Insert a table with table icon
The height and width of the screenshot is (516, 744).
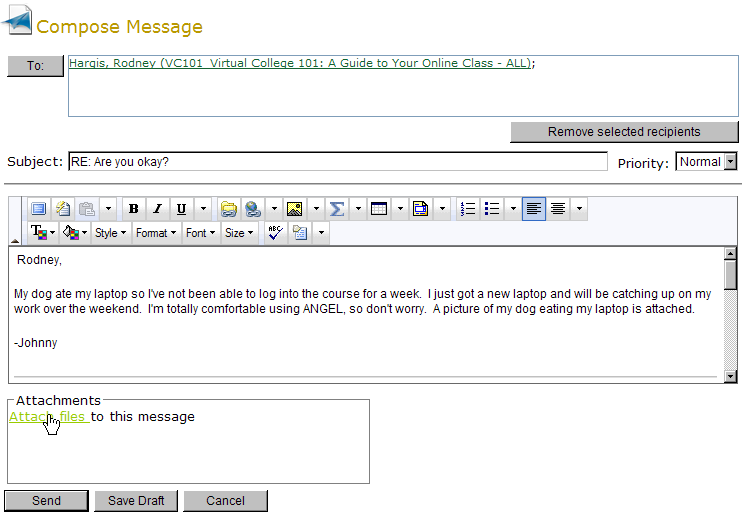(x=379, y=209)
